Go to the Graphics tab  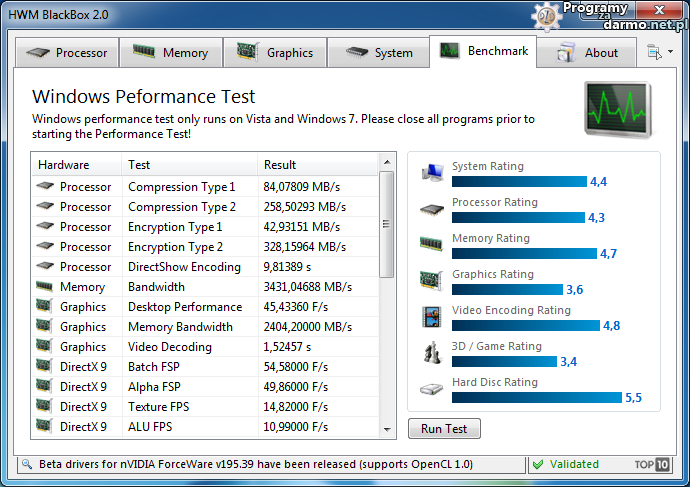pos(277,53)
